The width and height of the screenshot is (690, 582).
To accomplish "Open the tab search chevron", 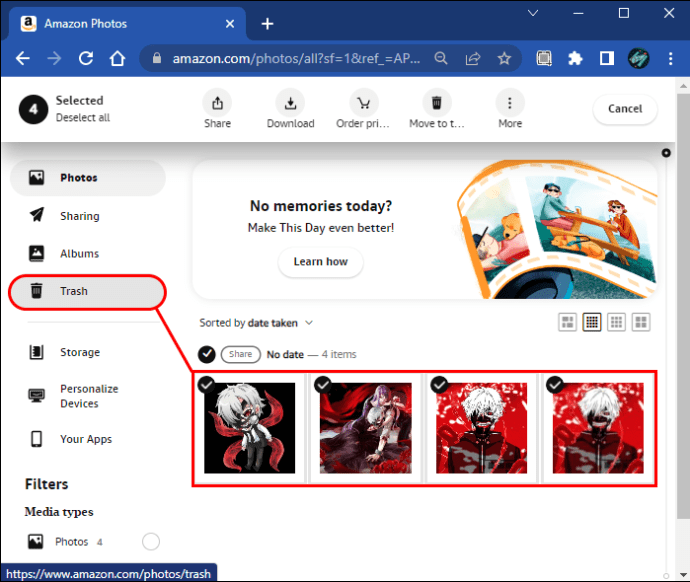I will coord(533,13).
